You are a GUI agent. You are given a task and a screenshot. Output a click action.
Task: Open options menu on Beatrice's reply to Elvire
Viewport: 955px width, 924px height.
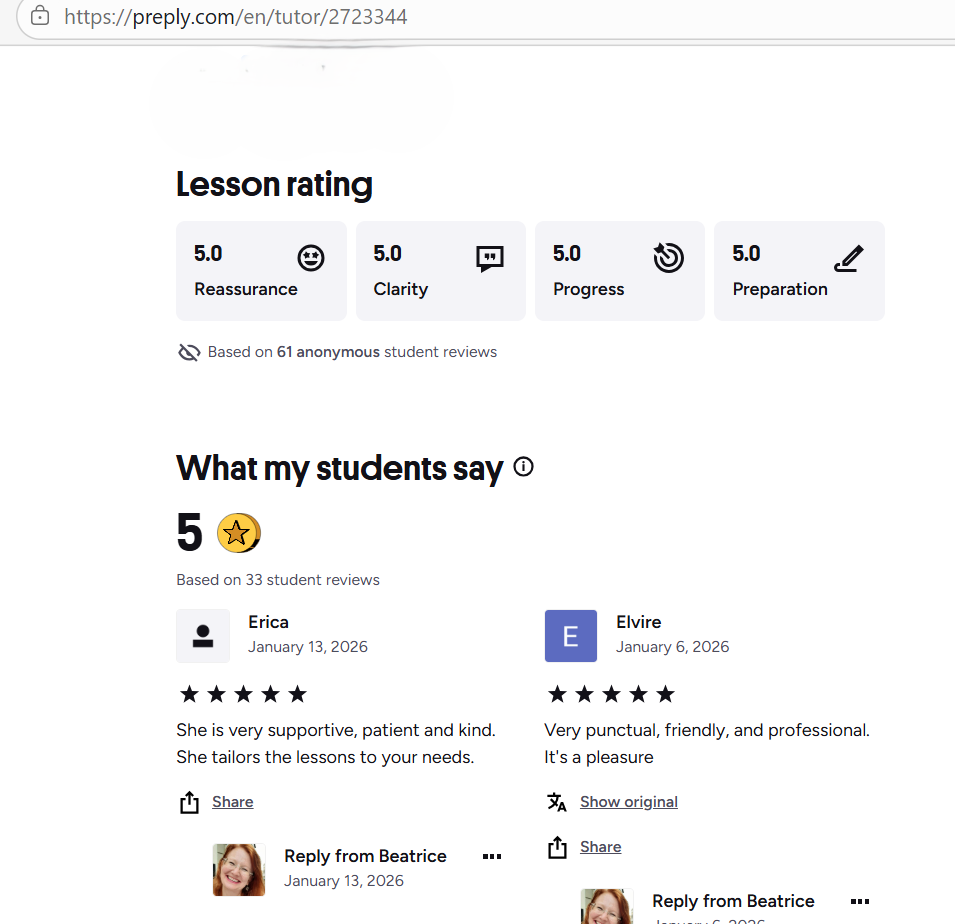[859, 902]
